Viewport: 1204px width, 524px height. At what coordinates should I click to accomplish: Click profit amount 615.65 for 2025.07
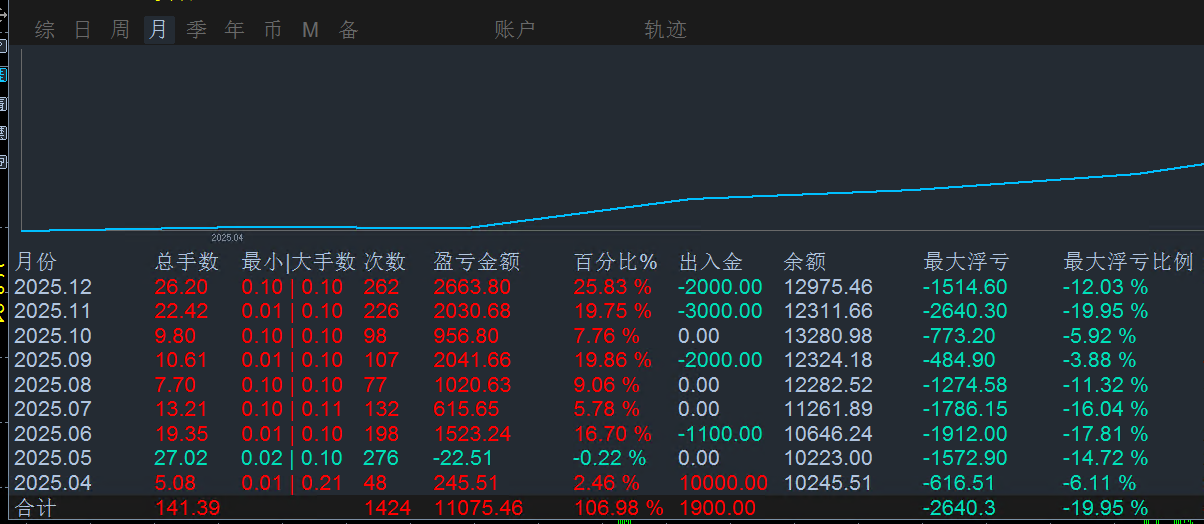click(466, 409)
